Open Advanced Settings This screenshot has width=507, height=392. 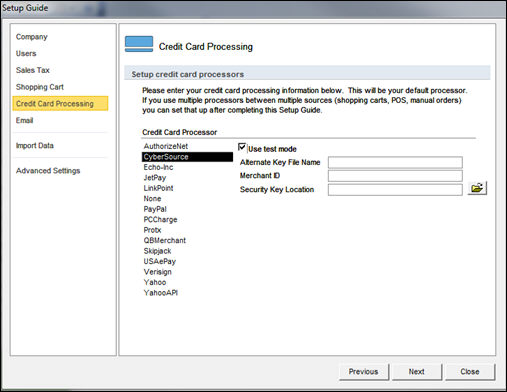[48, 171]
